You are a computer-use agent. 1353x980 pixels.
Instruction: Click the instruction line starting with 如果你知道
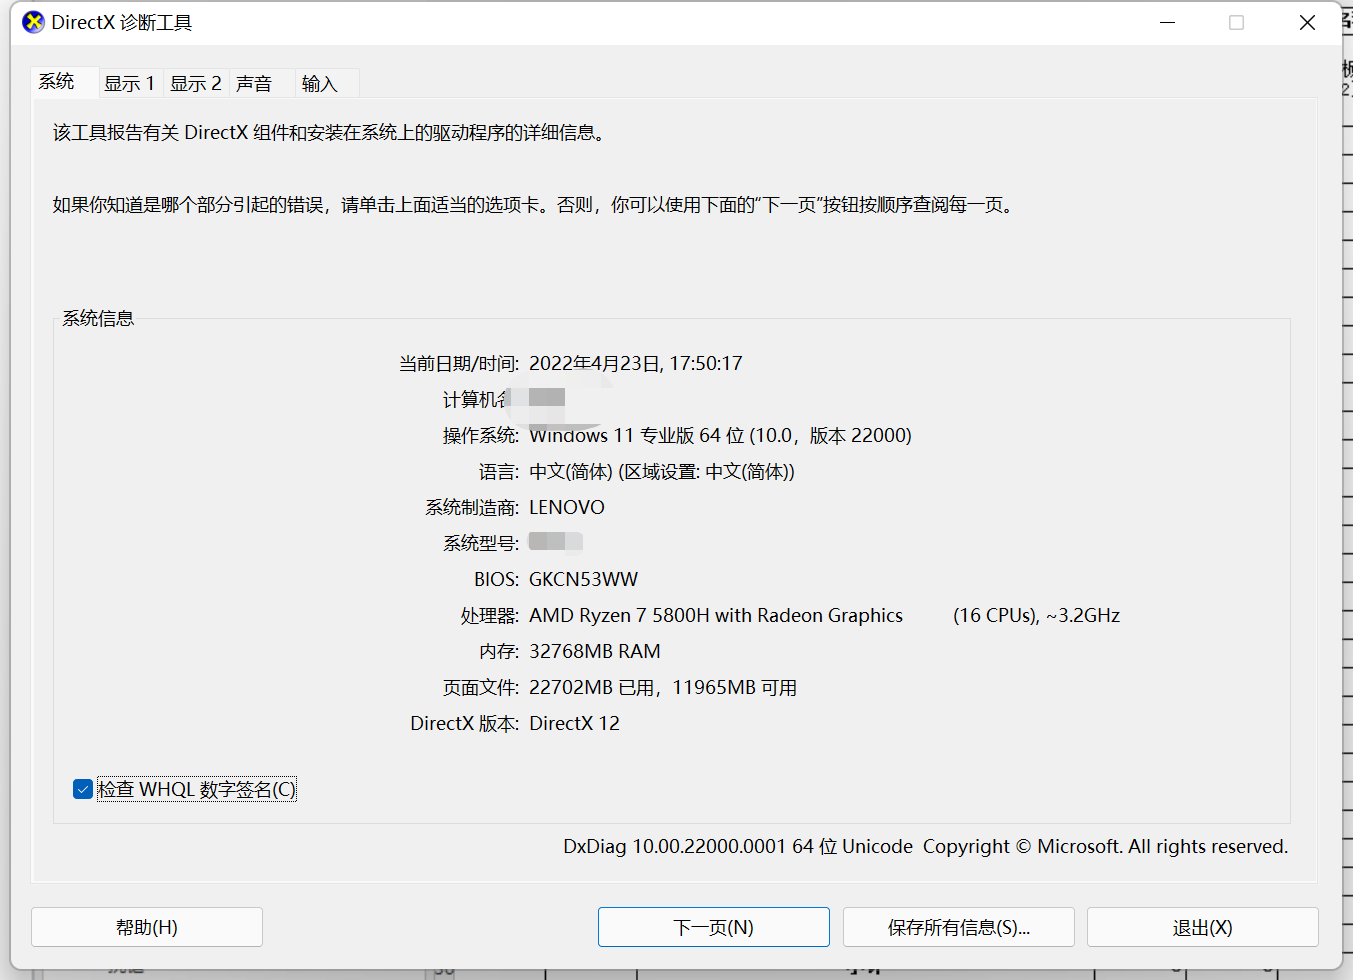click(535, 204)
